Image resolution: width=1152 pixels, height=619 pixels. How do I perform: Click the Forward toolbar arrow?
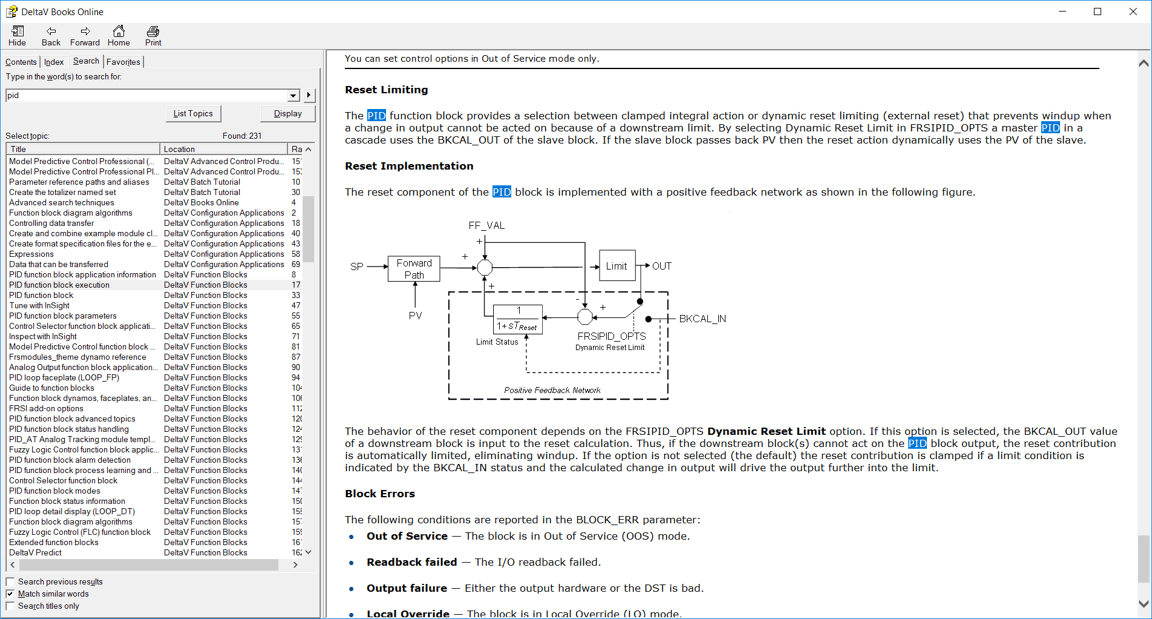tap(84, 35)
